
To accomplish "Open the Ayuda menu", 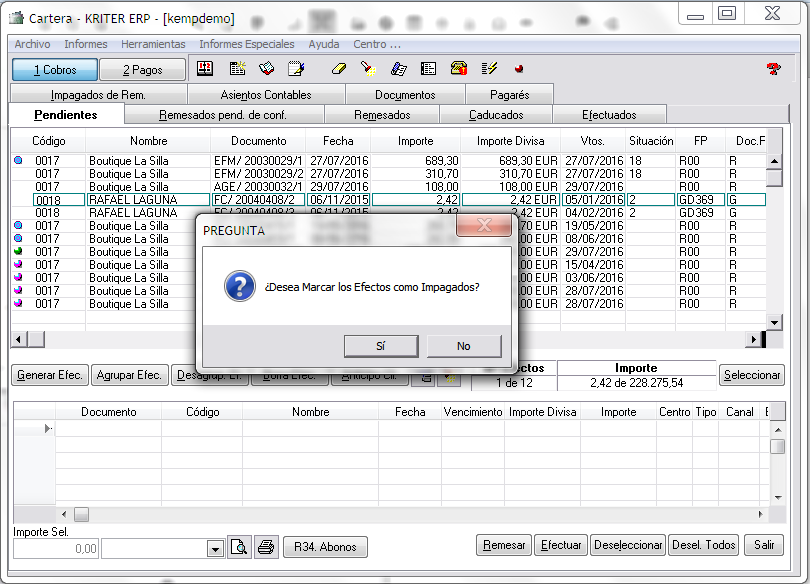I will pyautogui.click(x=324, y=44).
